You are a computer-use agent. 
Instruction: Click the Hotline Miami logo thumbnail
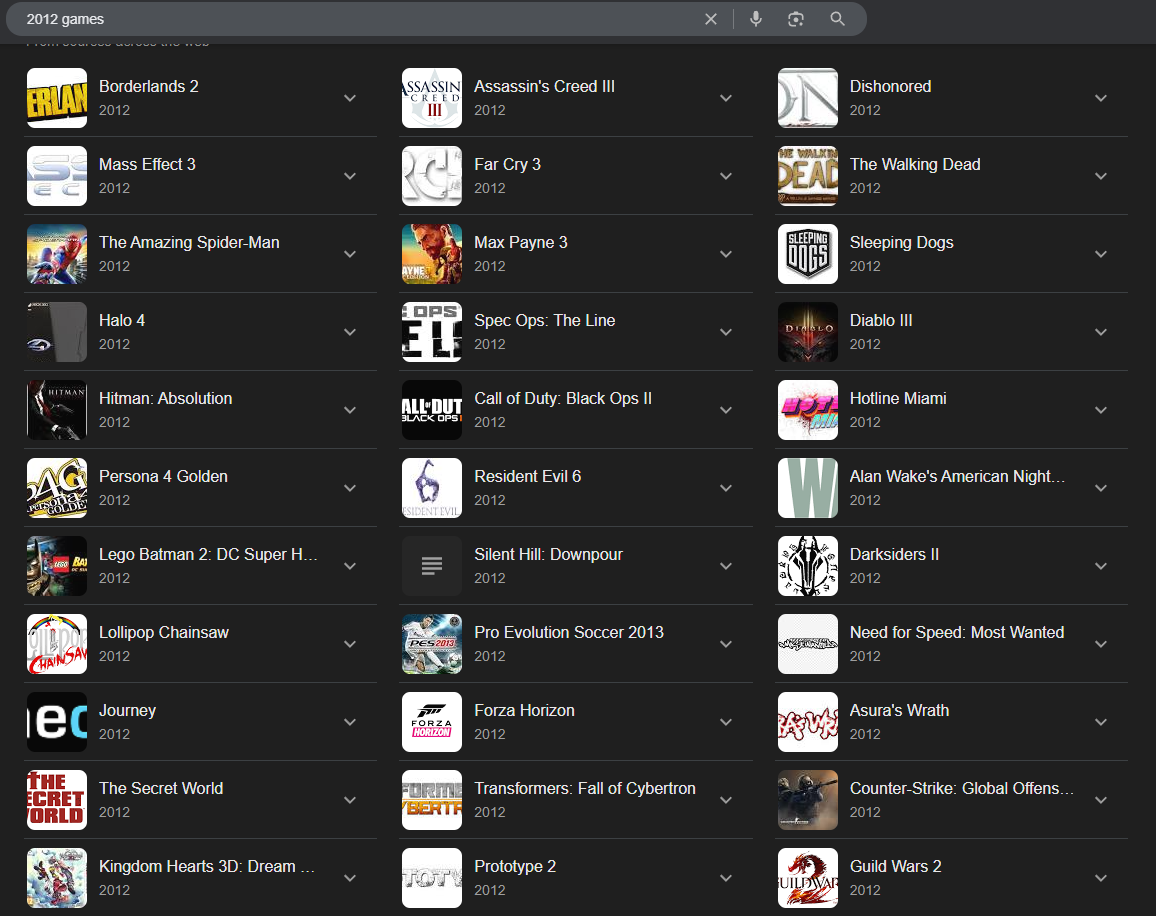click(808, 410)
